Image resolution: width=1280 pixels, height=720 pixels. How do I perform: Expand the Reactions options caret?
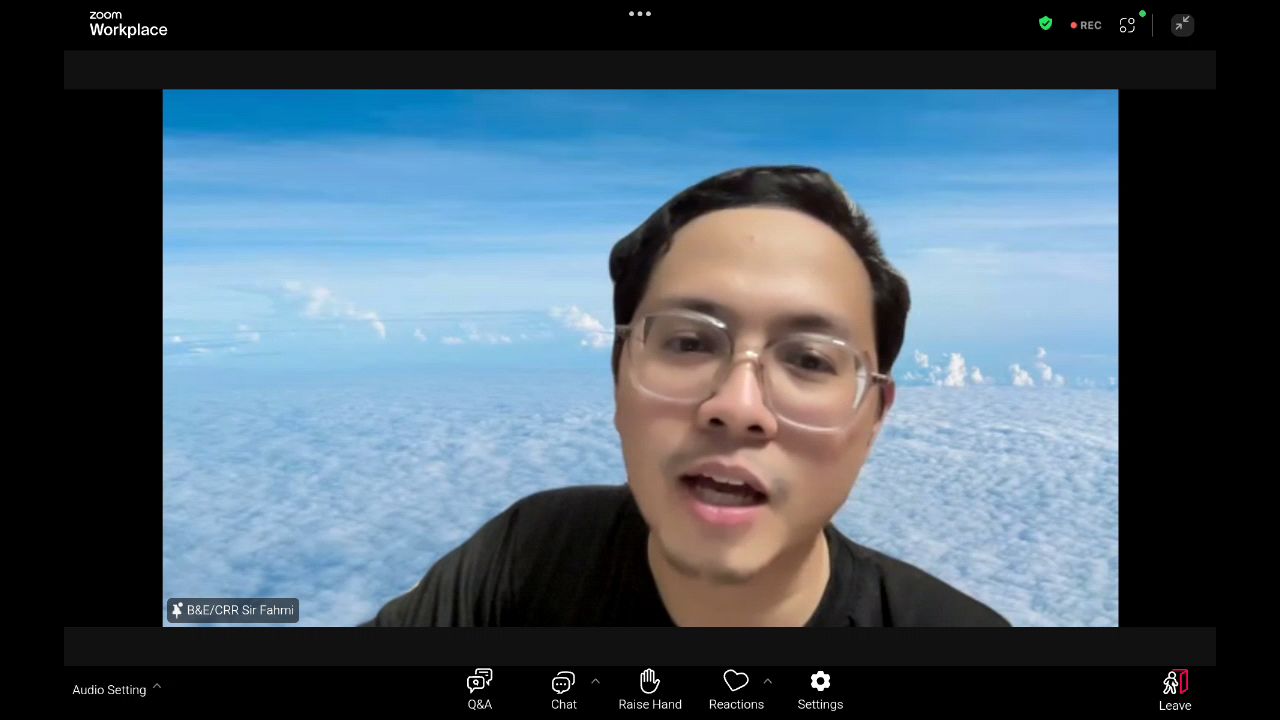(x=767, y=681)
